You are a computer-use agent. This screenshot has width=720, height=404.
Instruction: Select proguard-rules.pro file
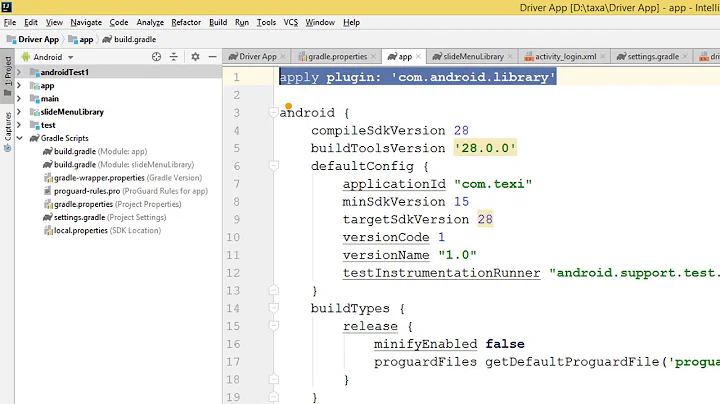pyautogui.click(x=125, y=191)
